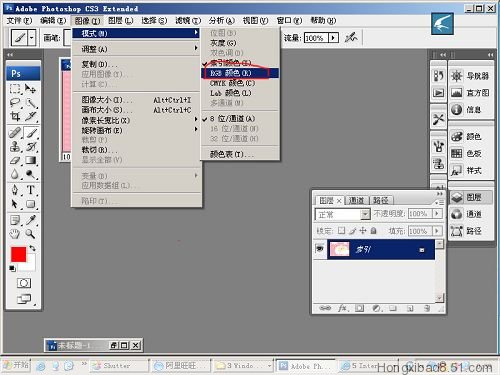Open layer fill 填充 arrow
The width and height of the screenshot is (500, 375).
click(437, 231)
